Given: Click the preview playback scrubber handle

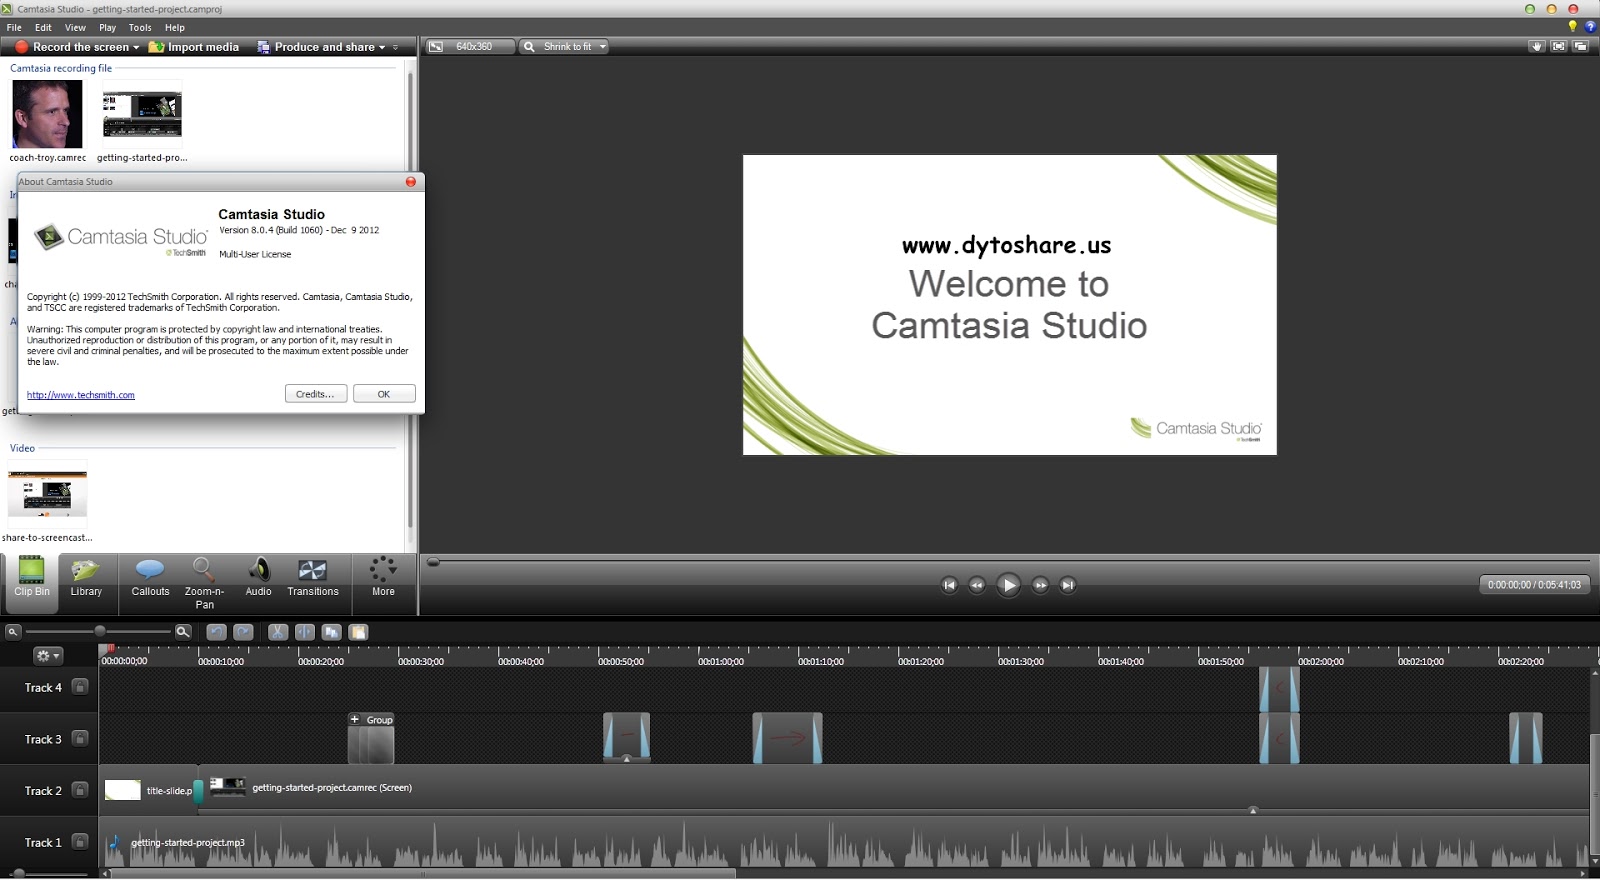Looking at the screenshot, I should tap(433, 562).
